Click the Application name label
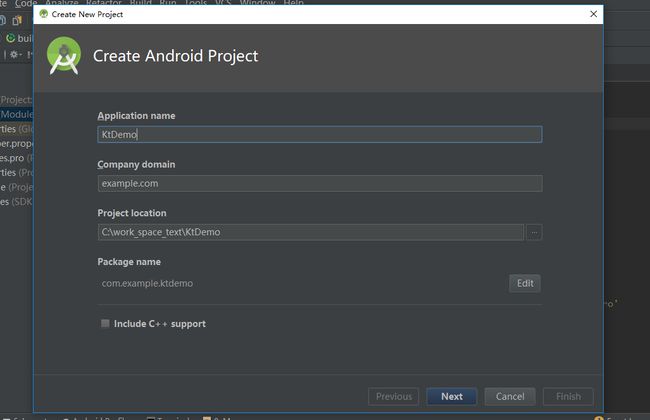 136,116
